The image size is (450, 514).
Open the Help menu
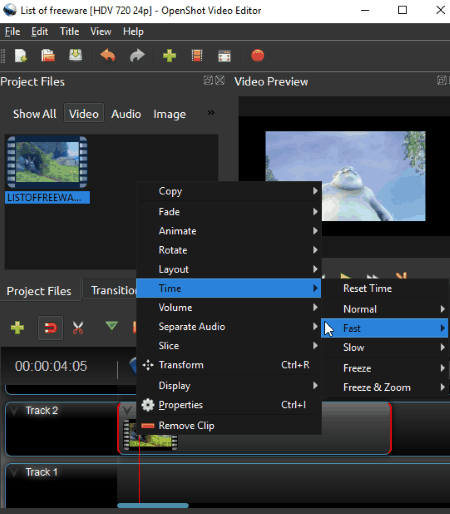coord(133,32)
